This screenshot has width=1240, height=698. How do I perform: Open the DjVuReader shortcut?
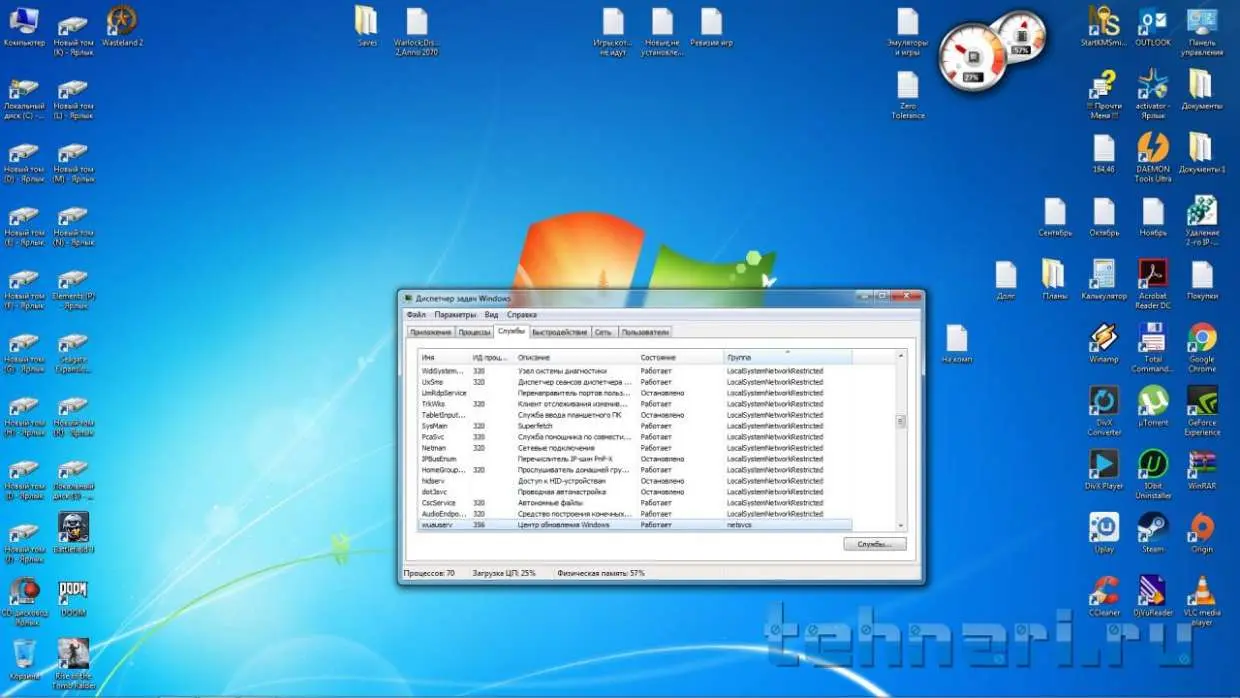click(x=1153, y=596)
